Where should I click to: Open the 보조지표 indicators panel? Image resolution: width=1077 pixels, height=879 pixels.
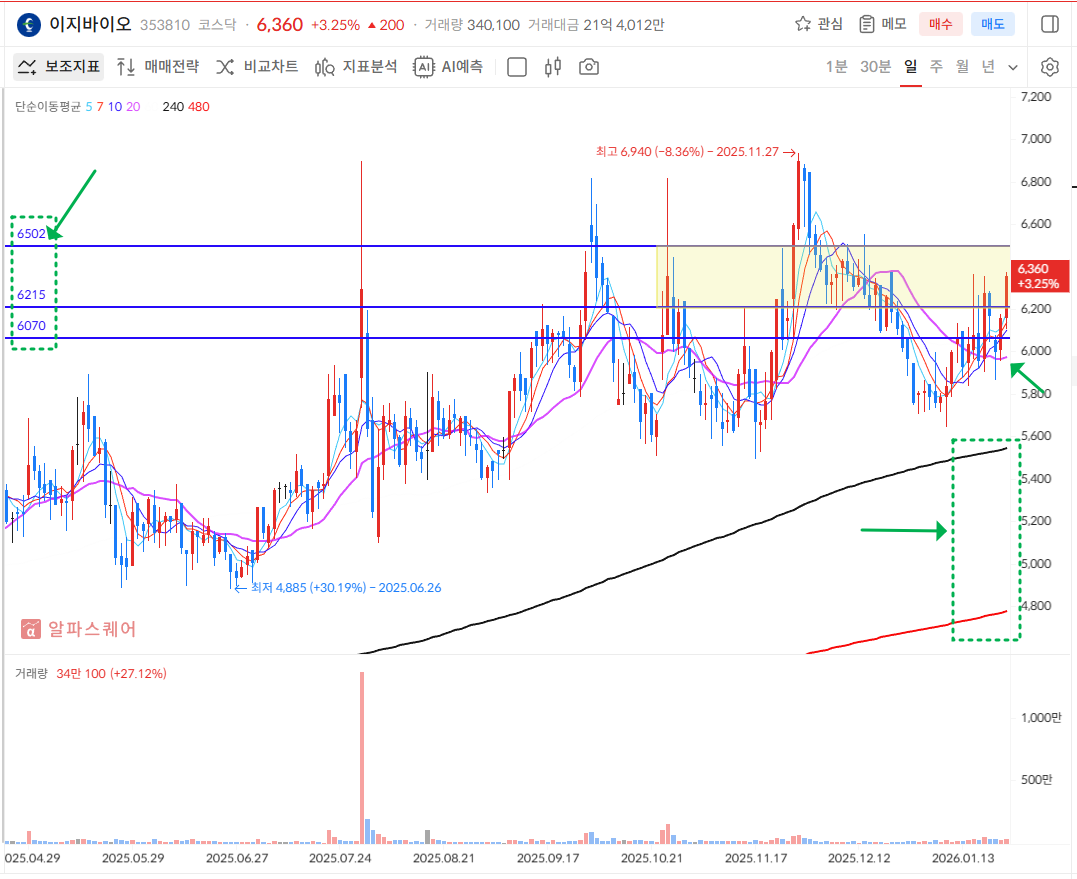point(58,67)
